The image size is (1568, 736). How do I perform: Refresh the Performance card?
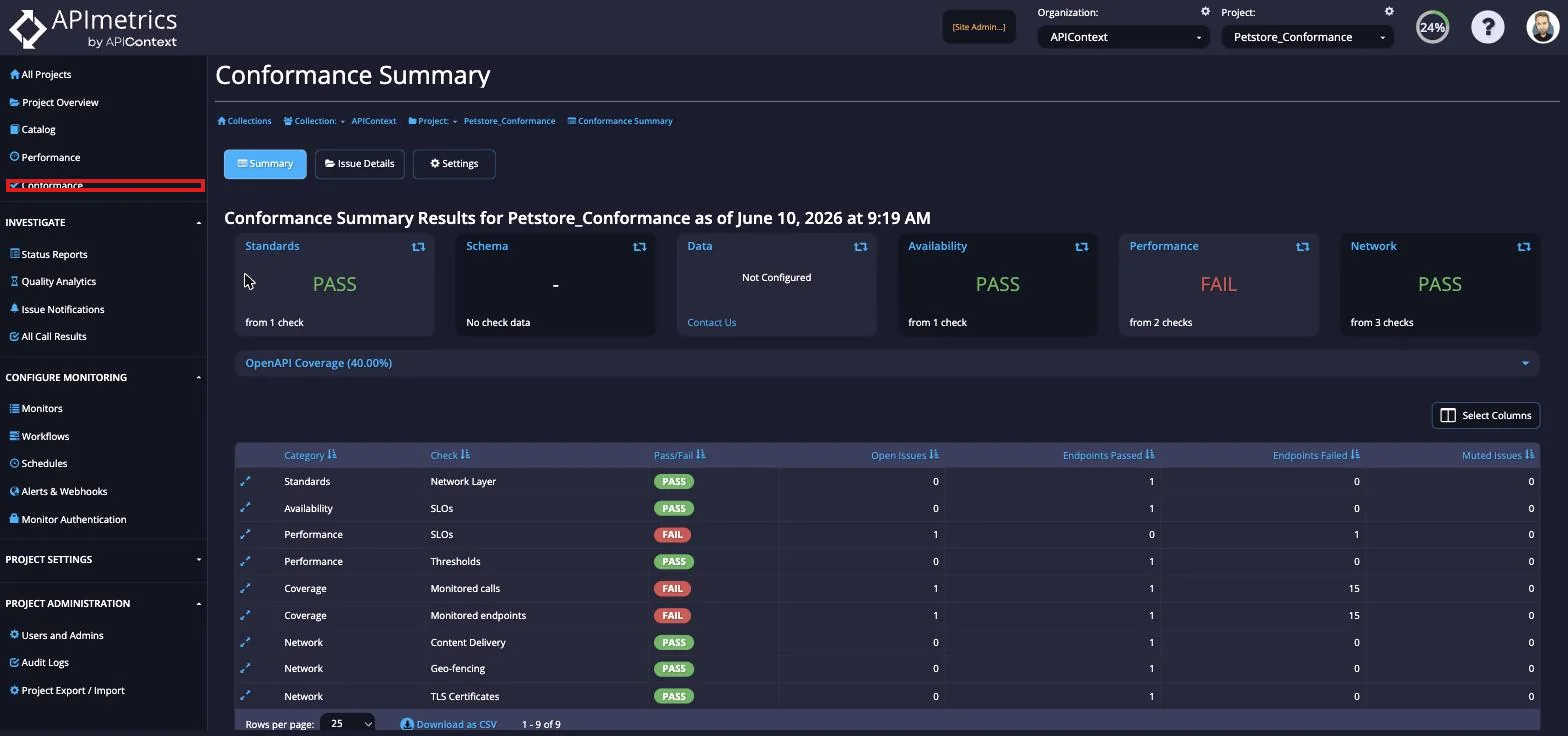click(1302, 246)
